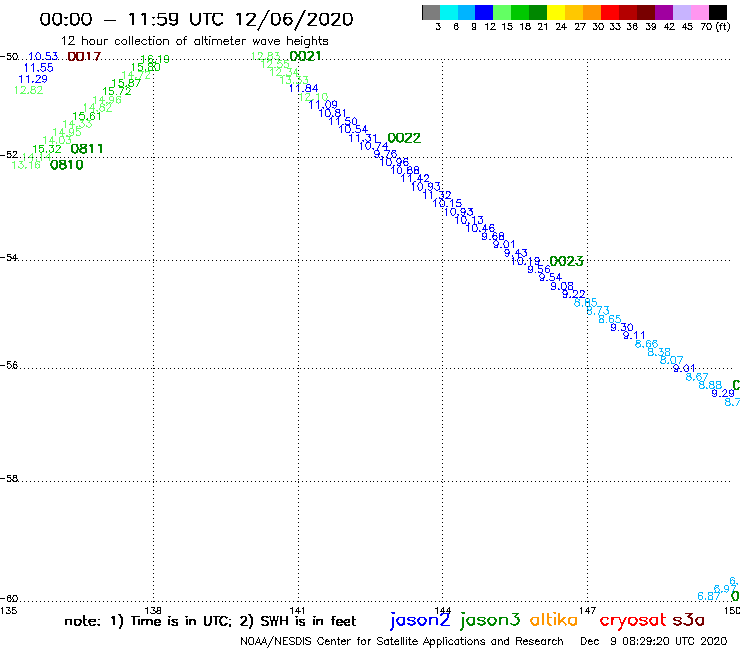The height and width of the screenshot is (650, 740).
Task: Click the value '9.11'
Action: (634, 336)
